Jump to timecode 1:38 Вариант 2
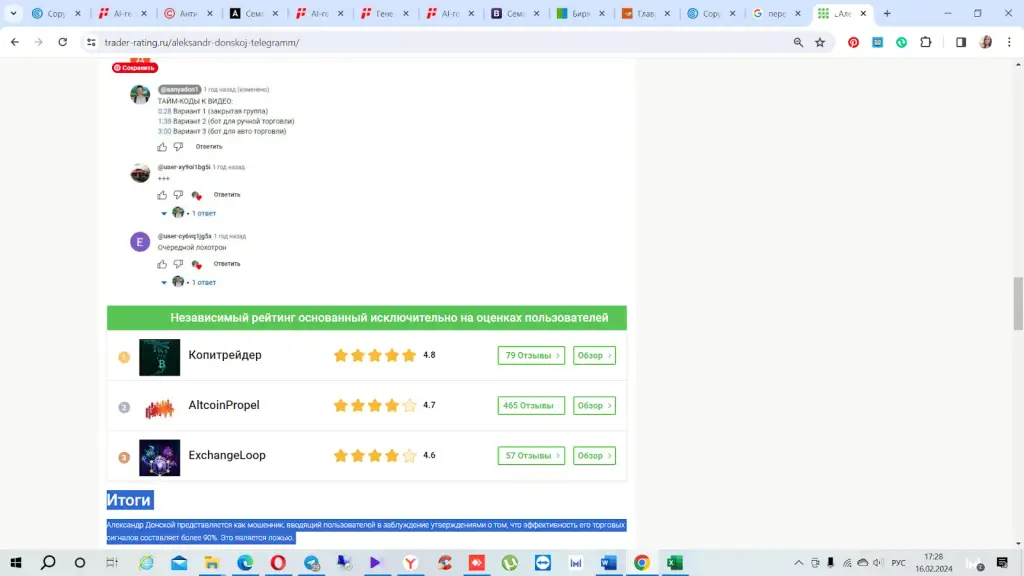Image resolution: width=1024 pixels, height=576 pixels. pyautogui.click(x=164, y=121)
